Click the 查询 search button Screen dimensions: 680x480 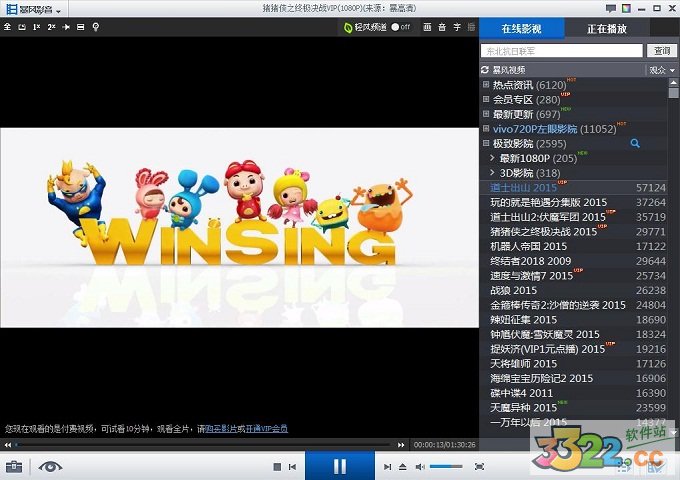tap(662, 51)
